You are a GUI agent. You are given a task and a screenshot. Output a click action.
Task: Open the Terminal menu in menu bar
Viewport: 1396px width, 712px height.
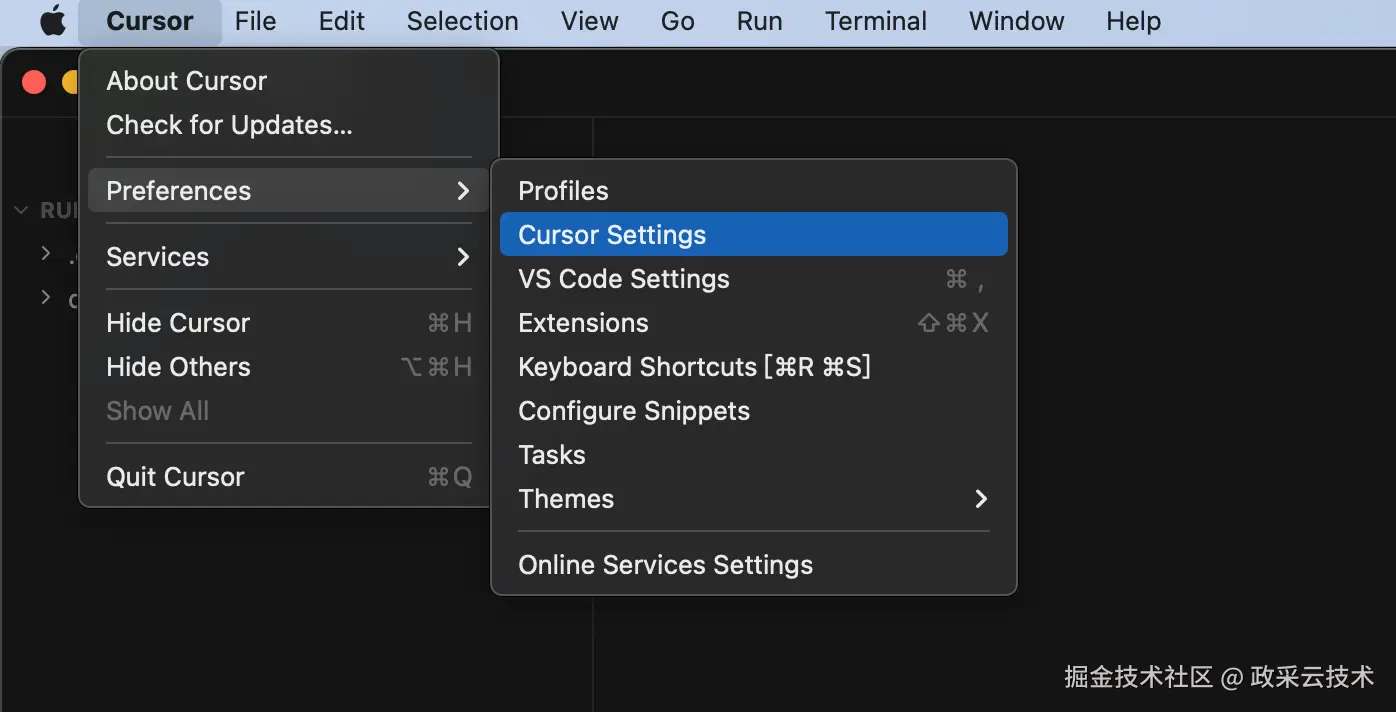click(875, 21)
